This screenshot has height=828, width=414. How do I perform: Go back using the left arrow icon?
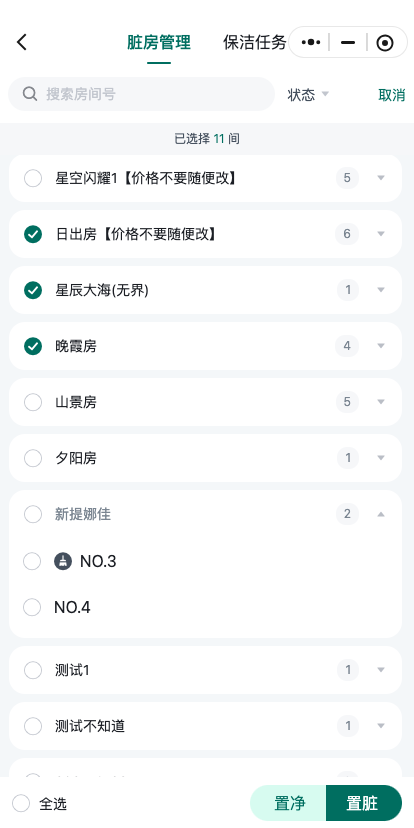pyautogui.click(x=22, y=42)
